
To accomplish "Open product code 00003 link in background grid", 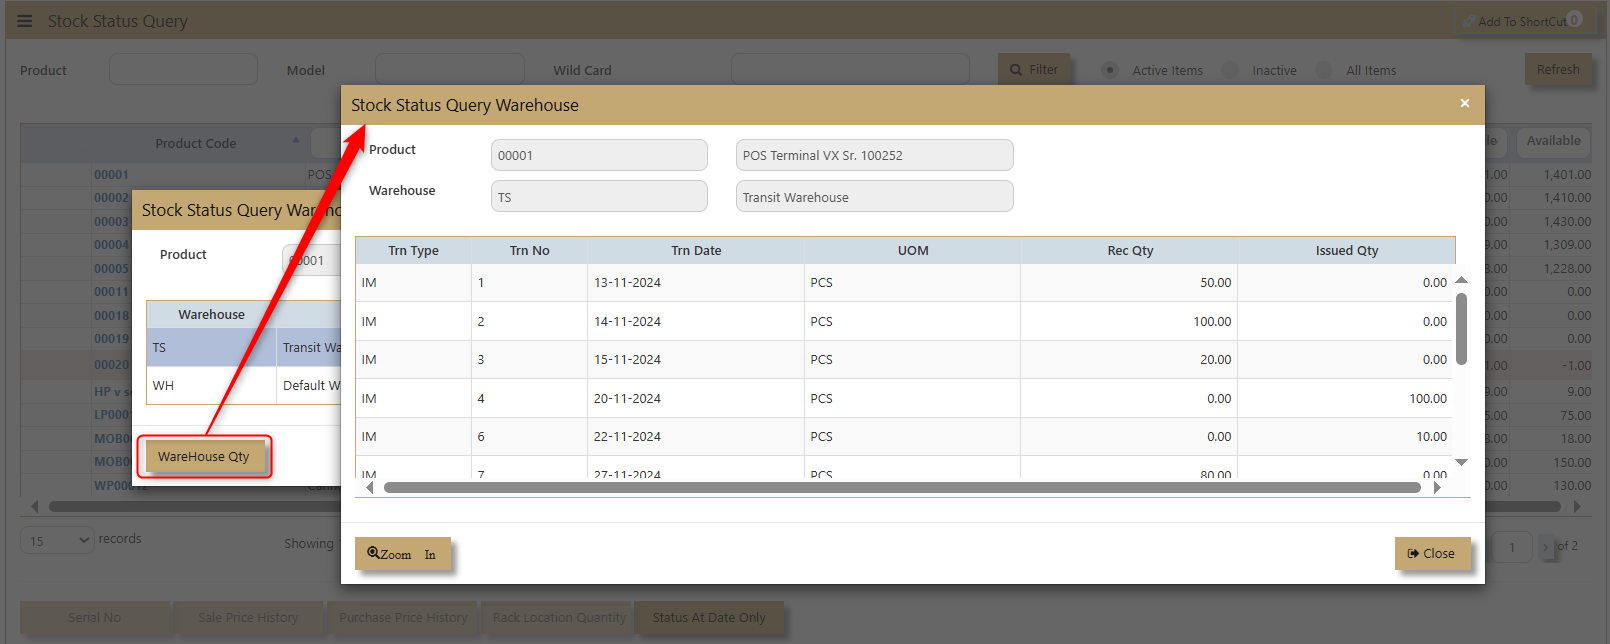I will 111,221.
